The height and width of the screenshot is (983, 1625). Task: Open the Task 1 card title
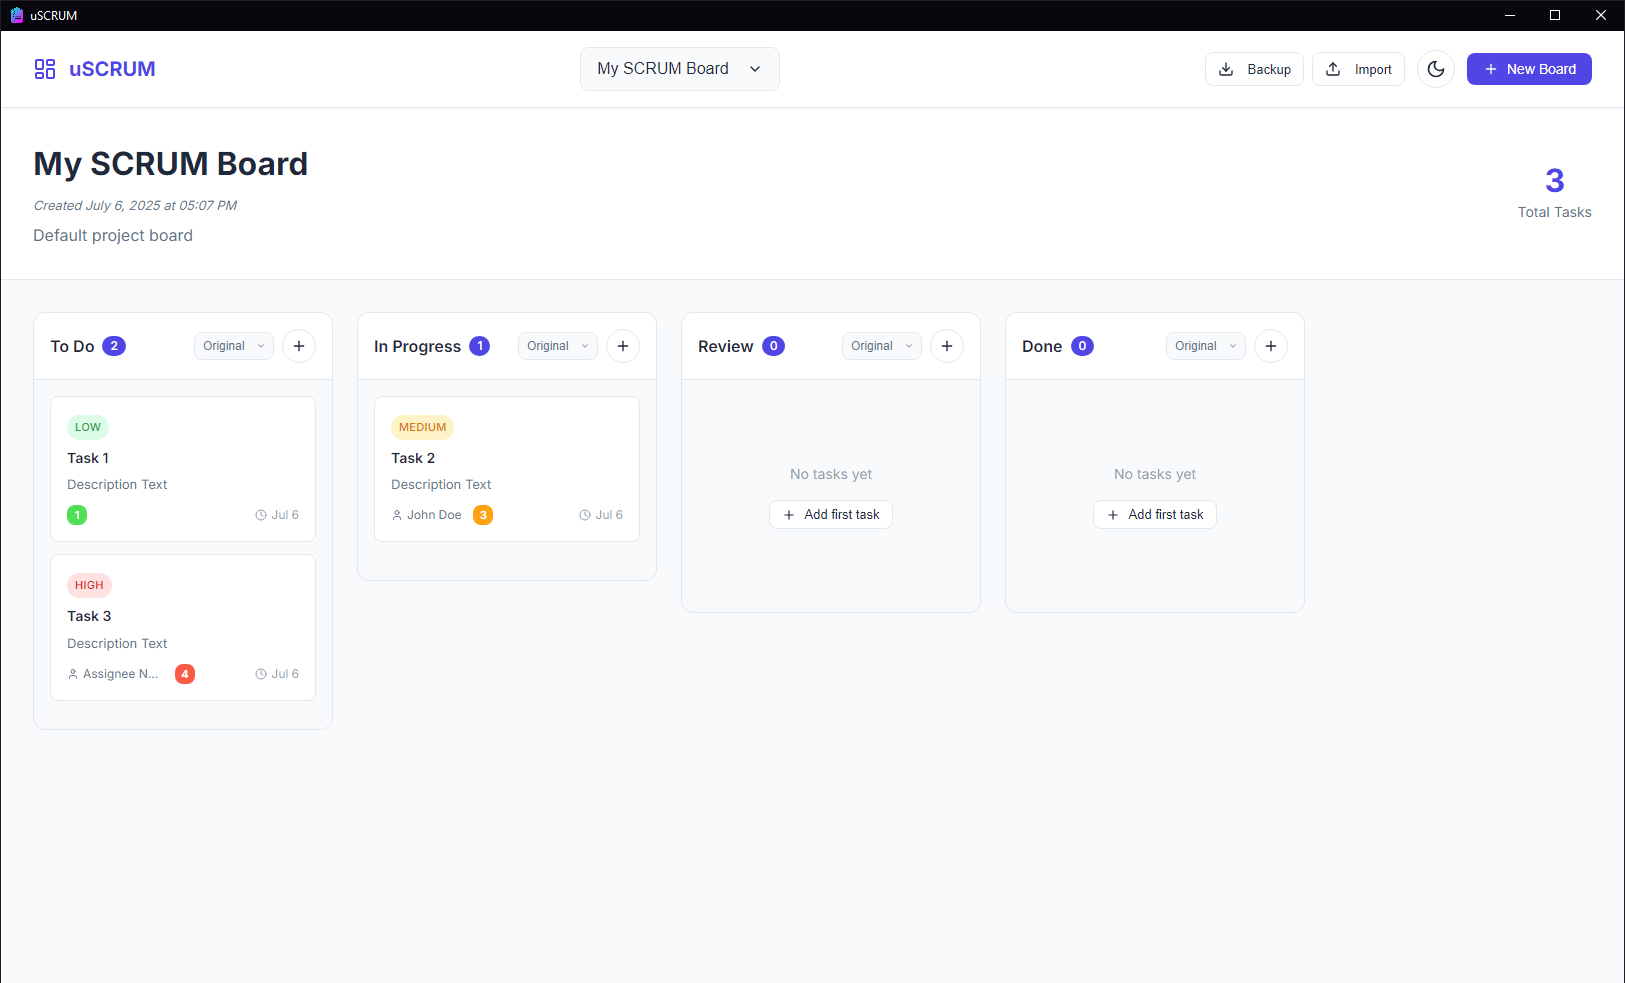click(x=88, y=458)
